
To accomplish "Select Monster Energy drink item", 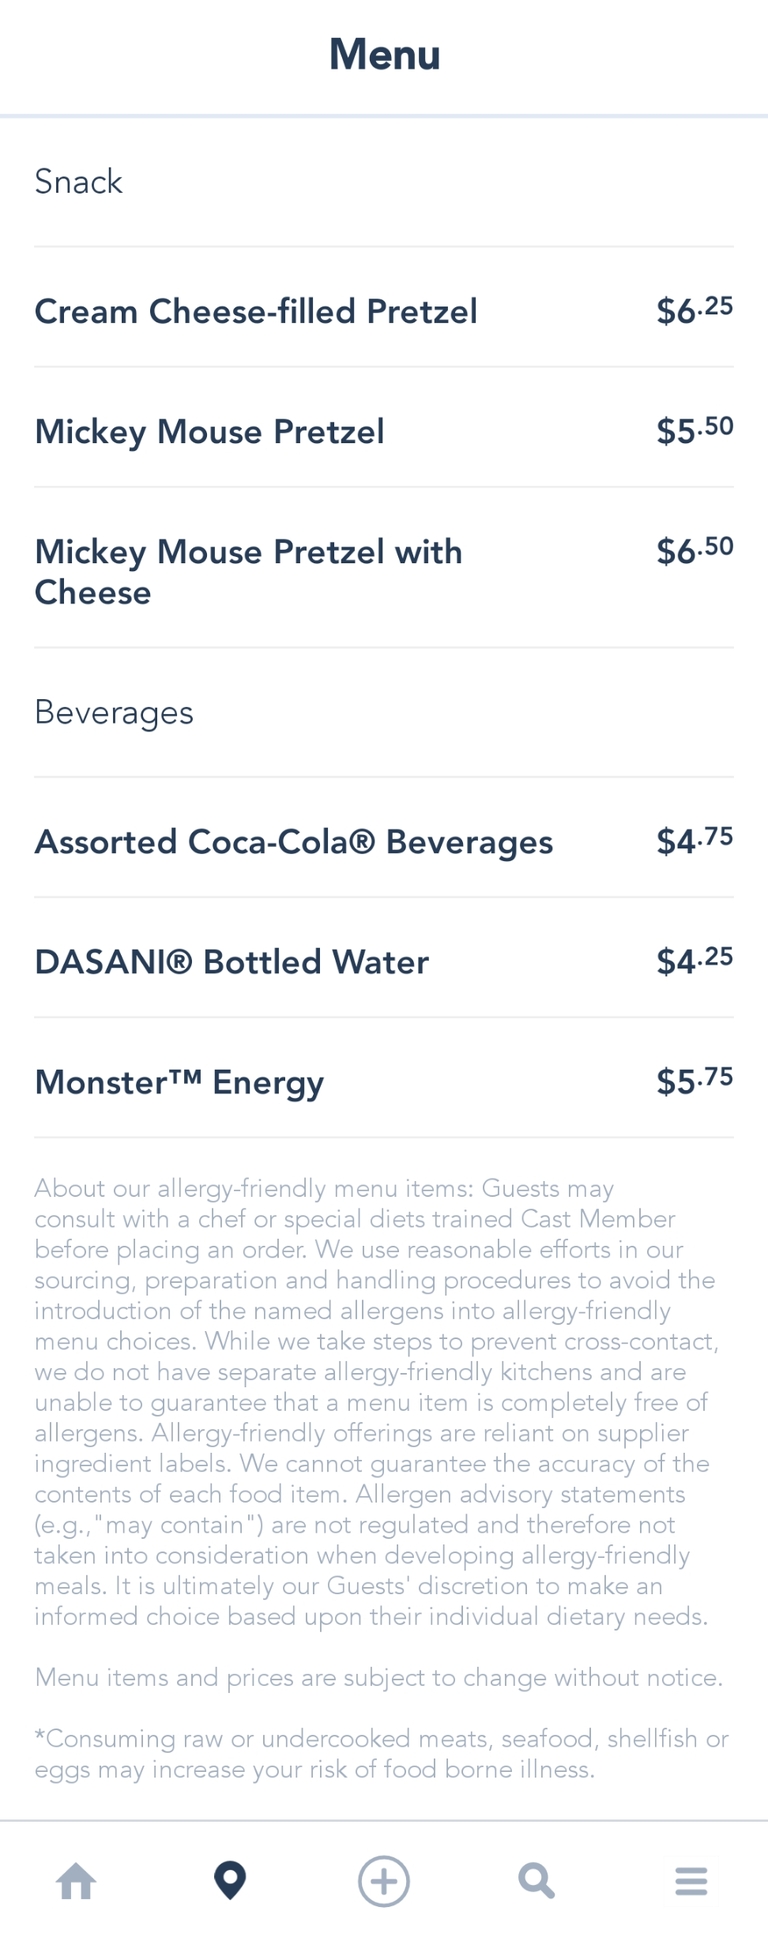I will (179, 1082).
